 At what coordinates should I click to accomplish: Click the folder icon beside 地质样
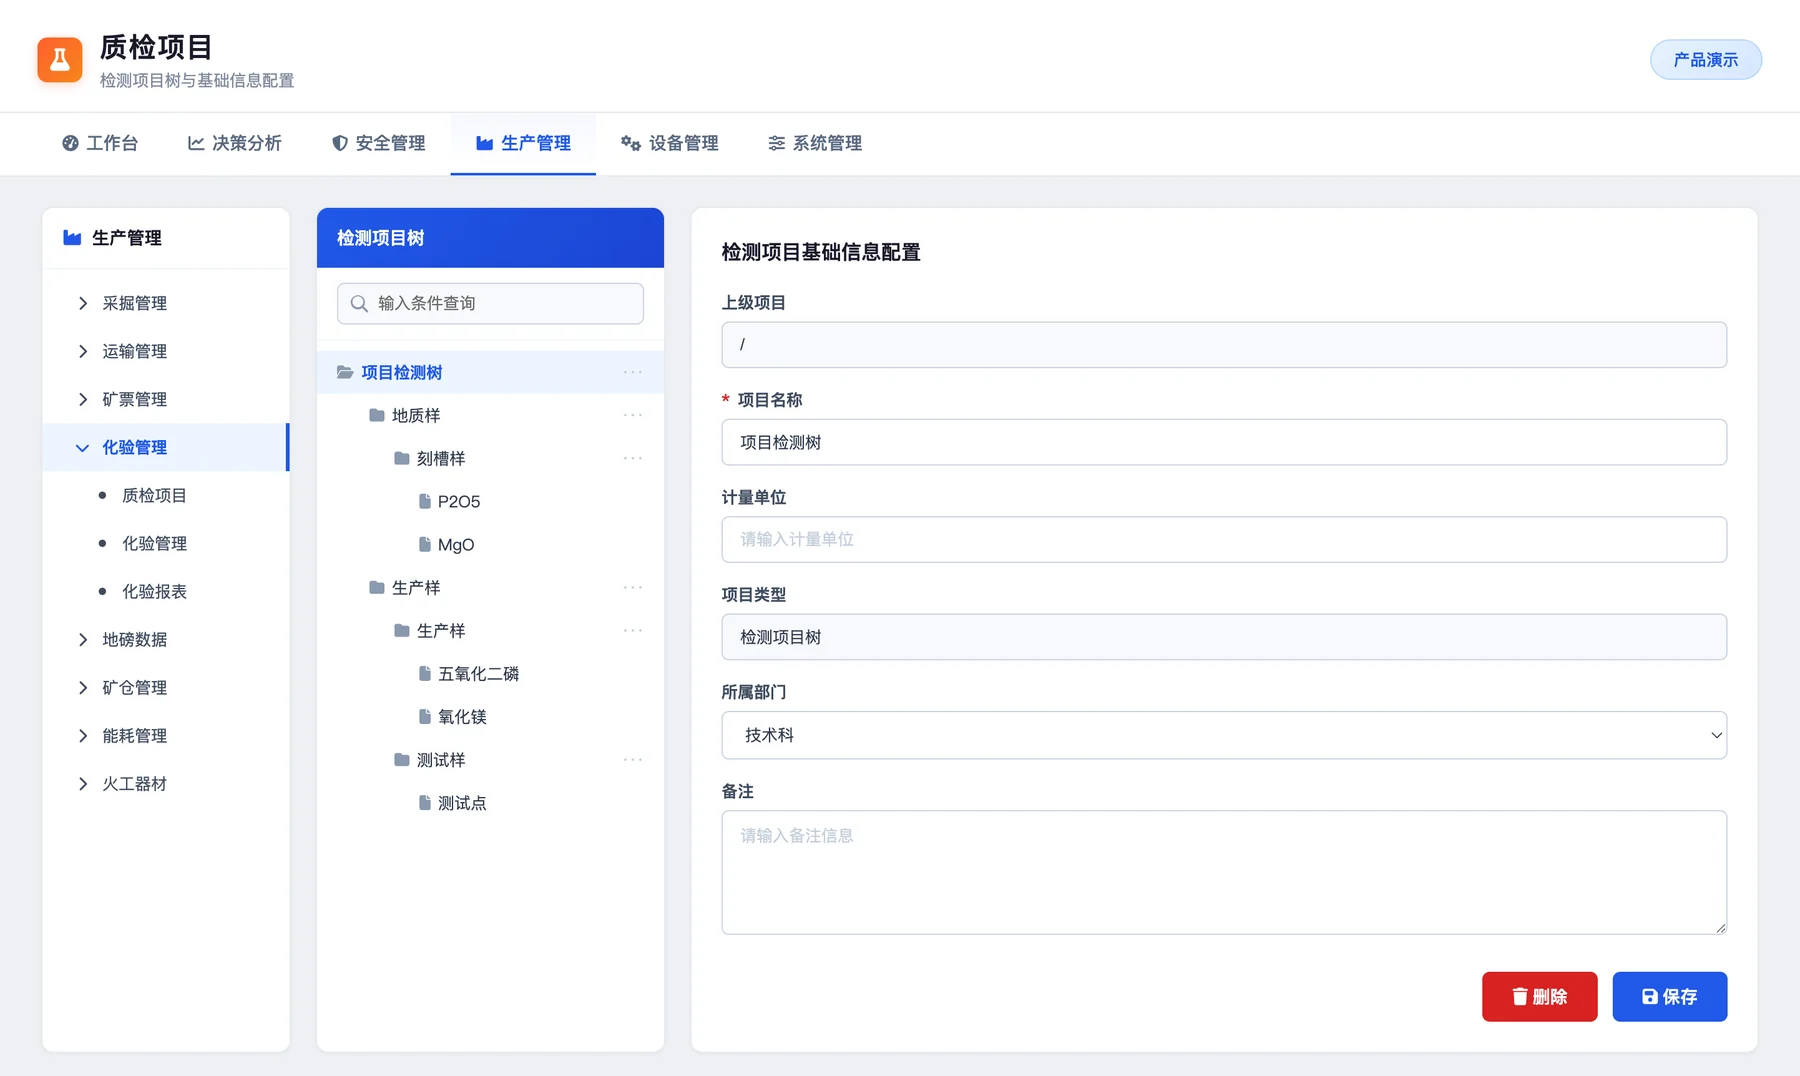[x=377, y=415]
